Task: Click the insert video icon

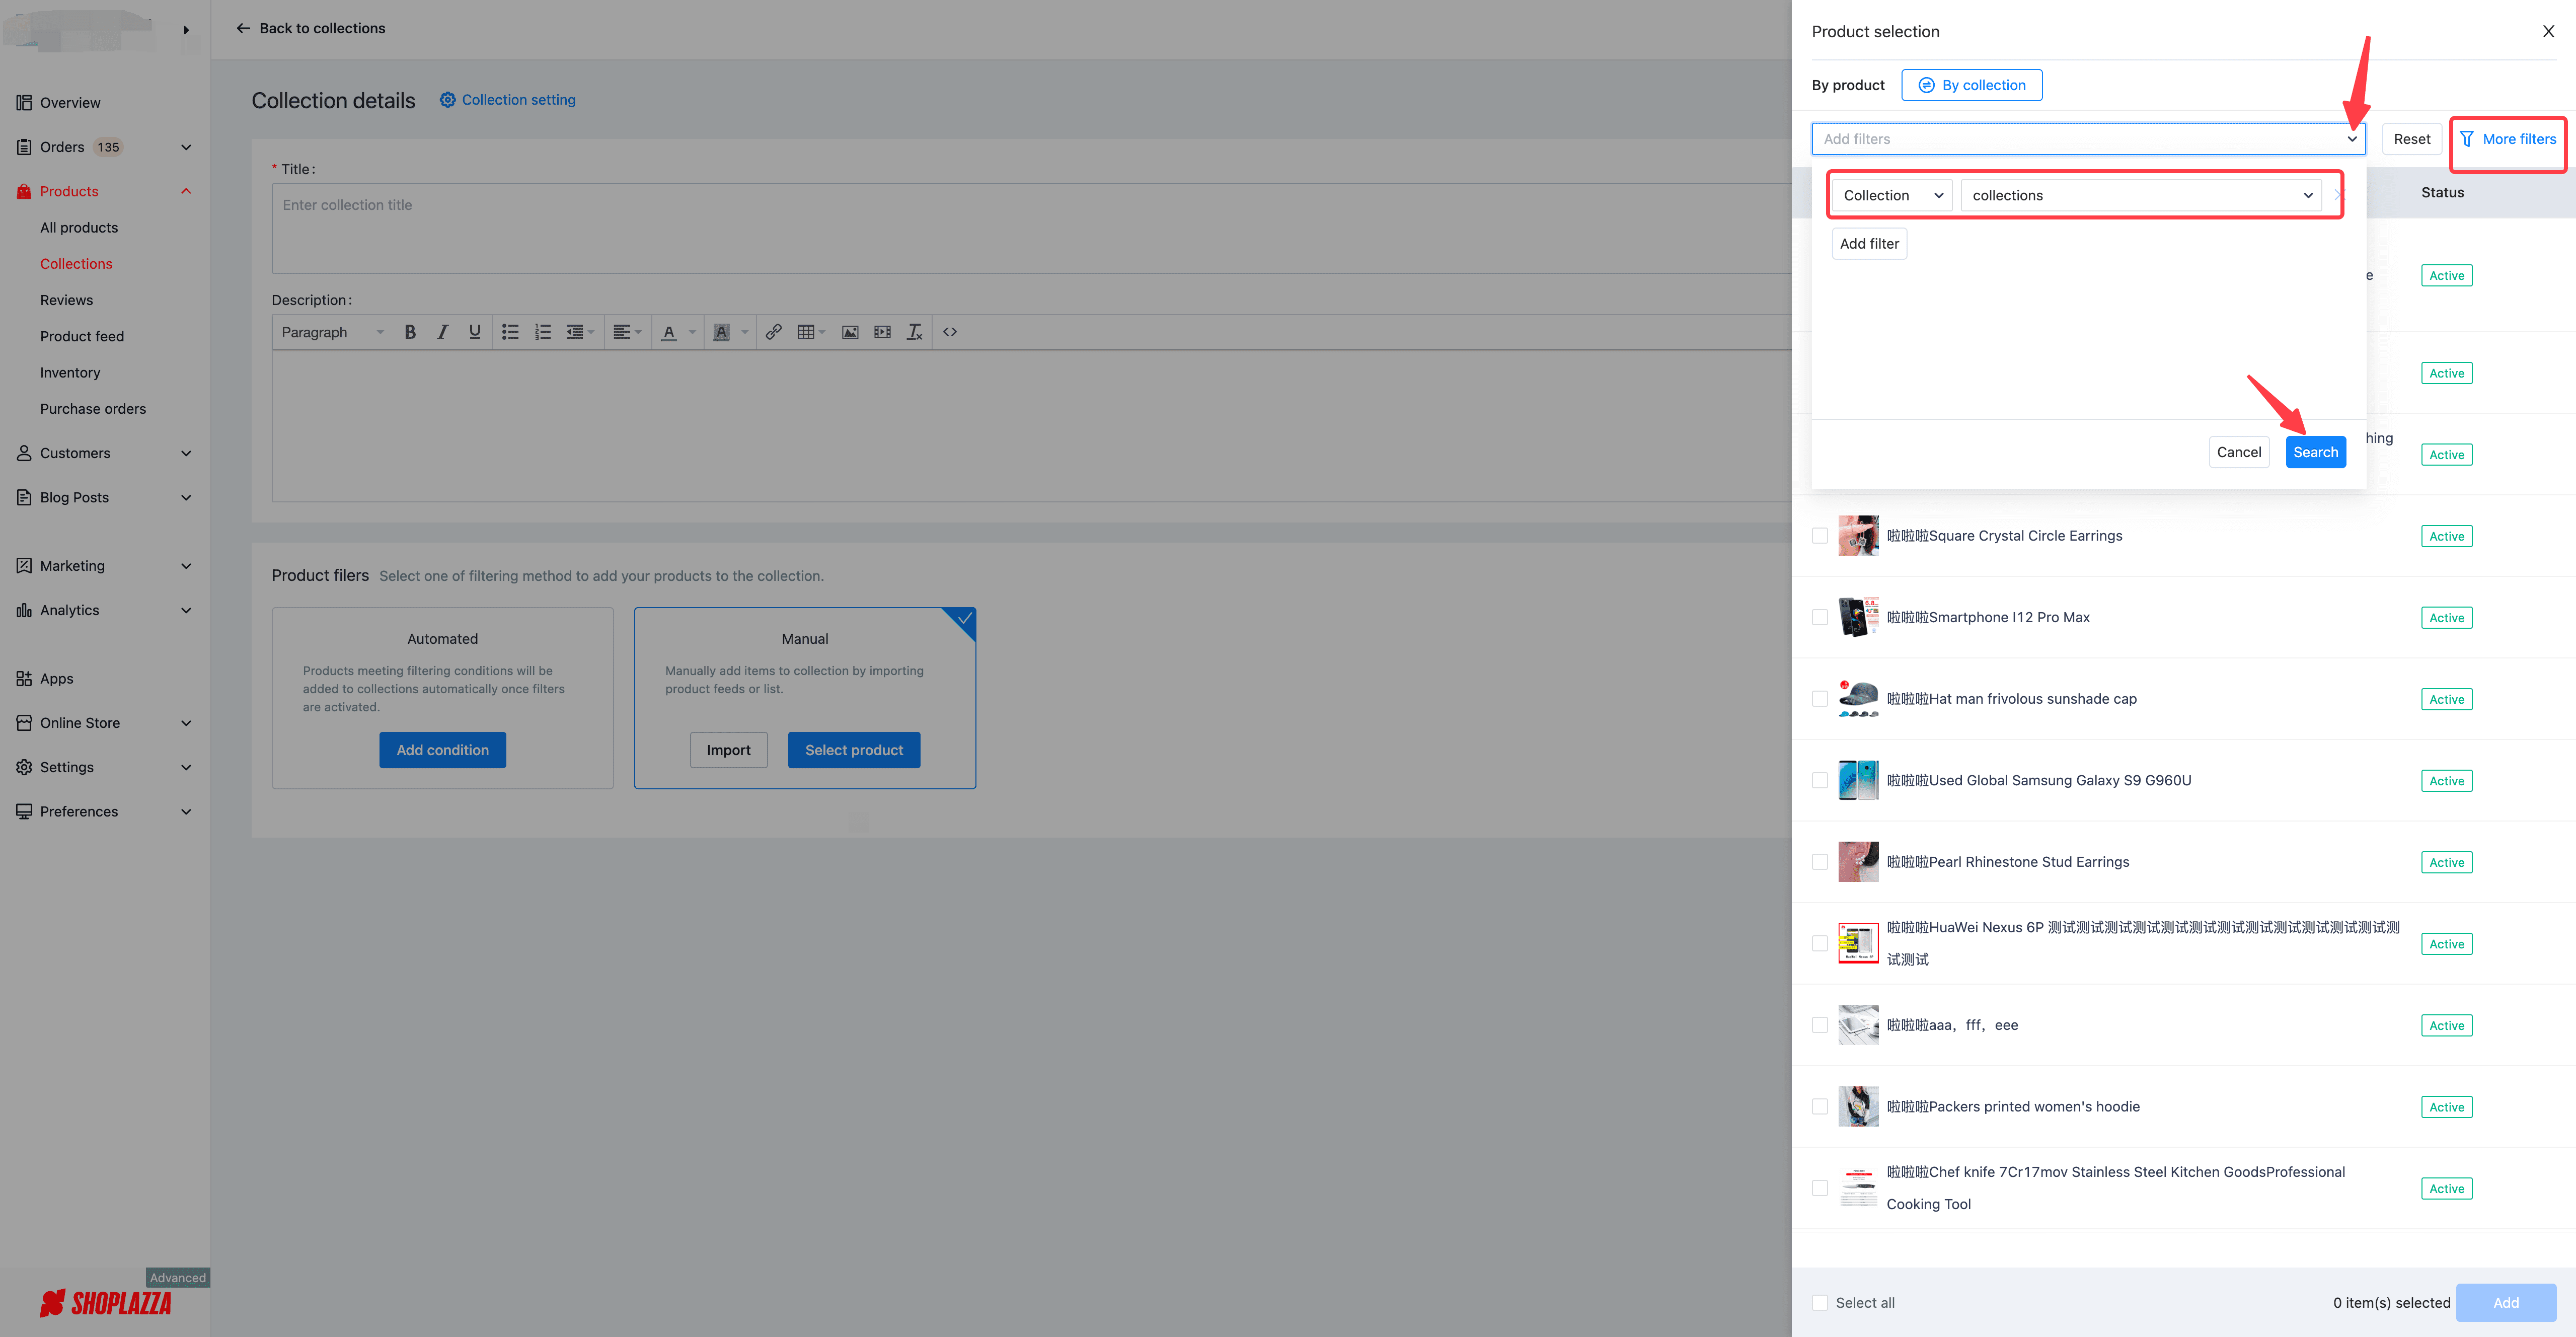Action: click(x=882, y=332)
